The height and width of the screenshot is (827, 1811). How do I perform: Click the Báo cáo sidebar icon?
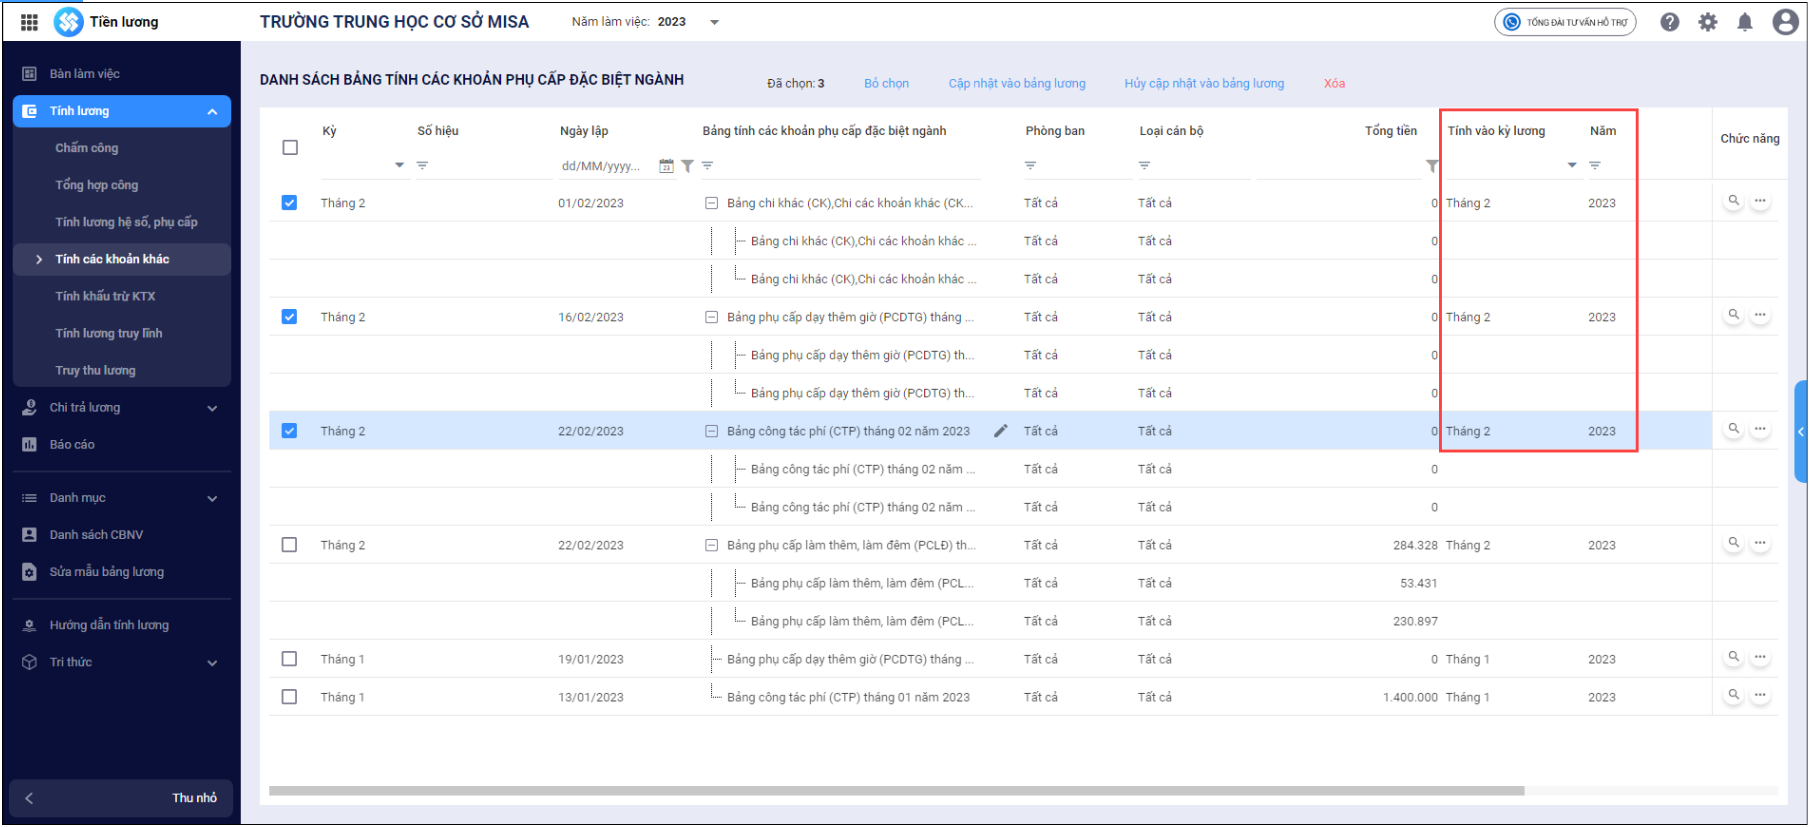(29, 445)
